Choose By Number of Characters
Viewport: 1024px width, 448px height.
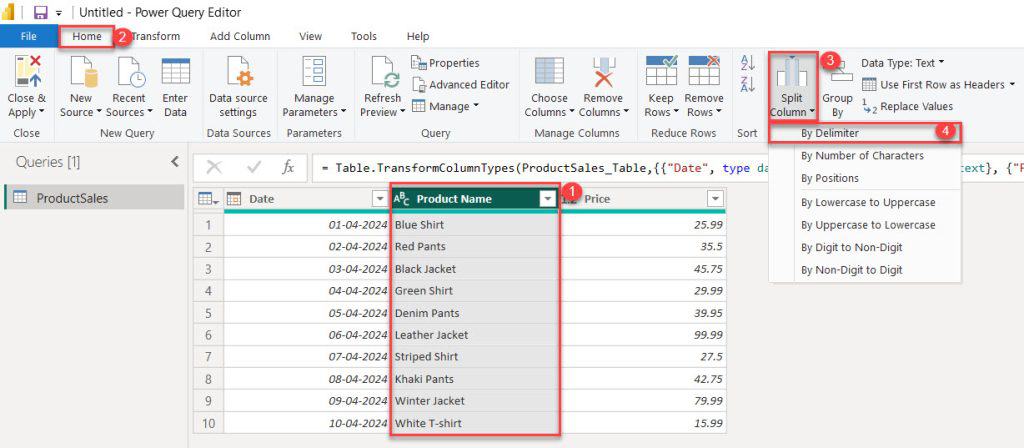(x=865, y=155)
